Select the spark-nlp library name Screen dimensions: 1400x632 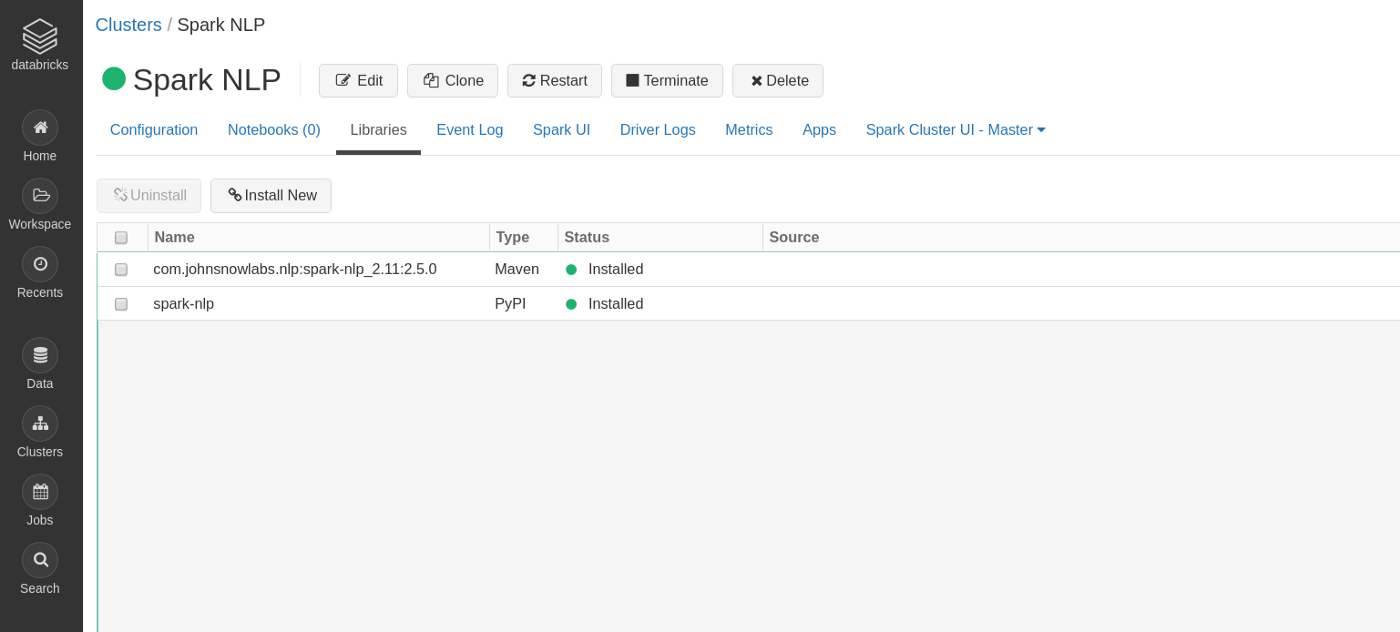coord(184,304)
